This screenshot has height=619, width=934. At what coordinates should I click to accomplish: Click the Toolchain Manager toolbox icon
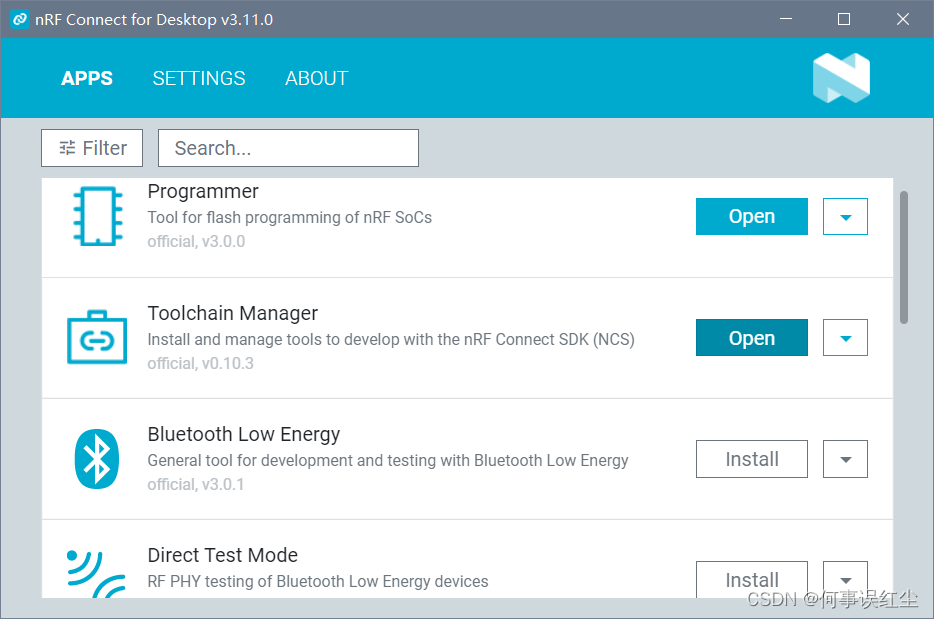[97, 338]
